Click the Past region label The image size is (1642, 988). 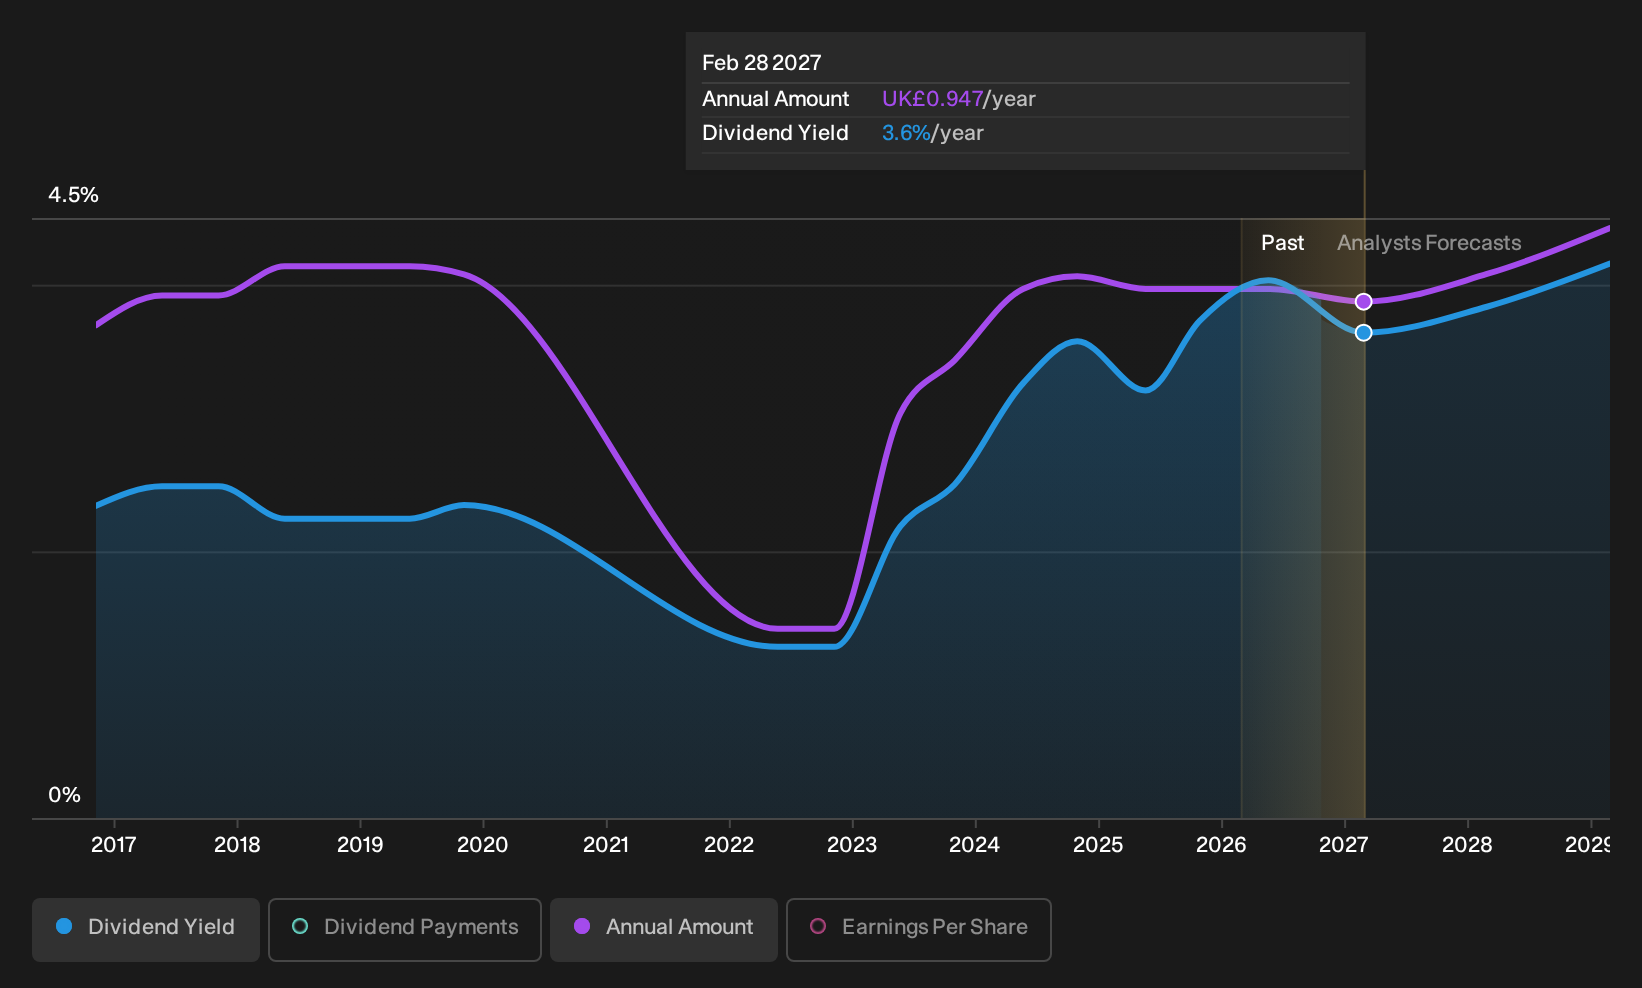(1283, 243)
